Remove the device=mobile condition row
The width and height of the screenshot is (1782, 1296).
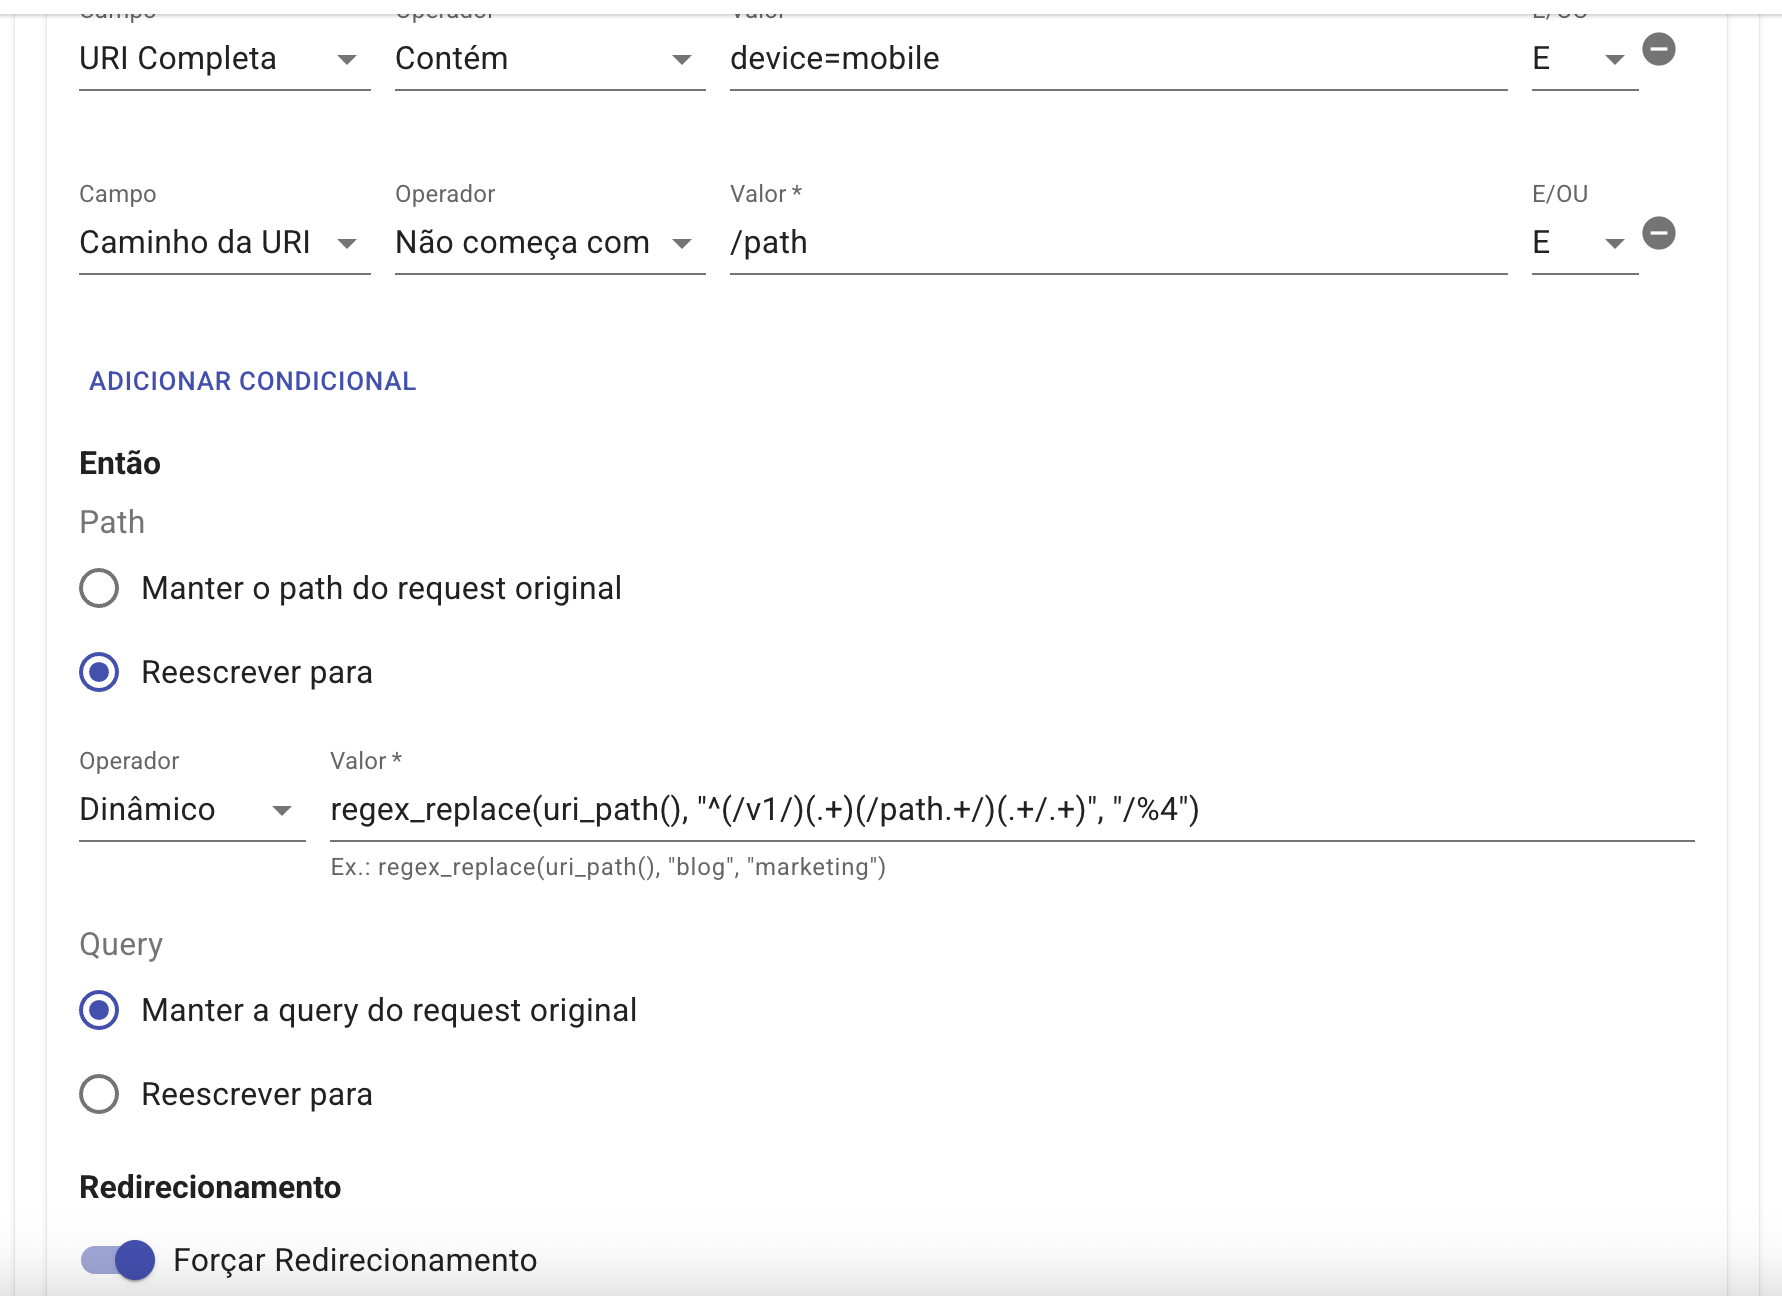click(x=1658, y=49)
